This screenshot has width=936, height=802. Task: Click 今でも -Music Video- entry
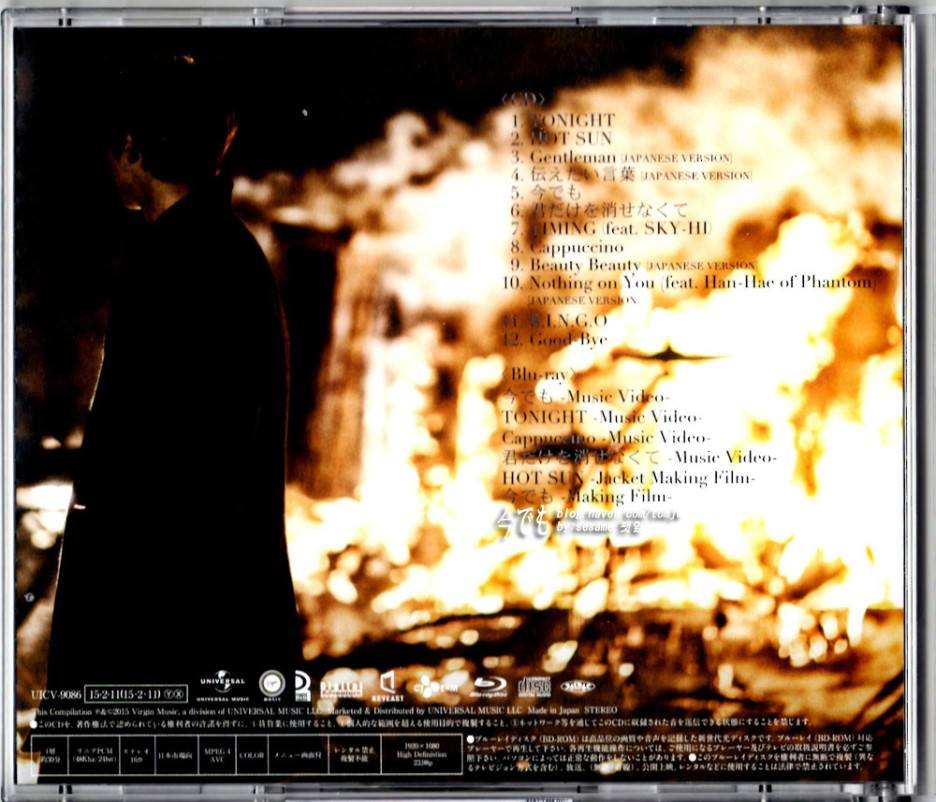pos(586,396)
